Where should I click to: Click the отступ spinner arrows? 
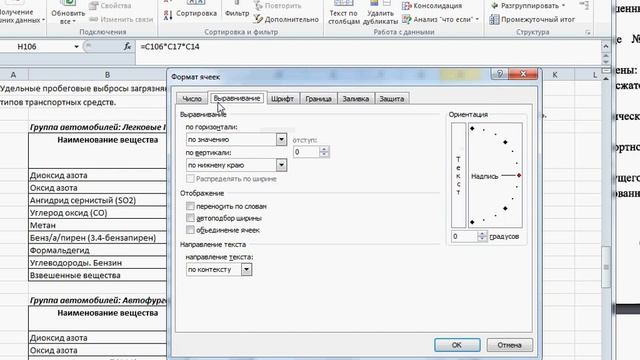pos(324,152)
